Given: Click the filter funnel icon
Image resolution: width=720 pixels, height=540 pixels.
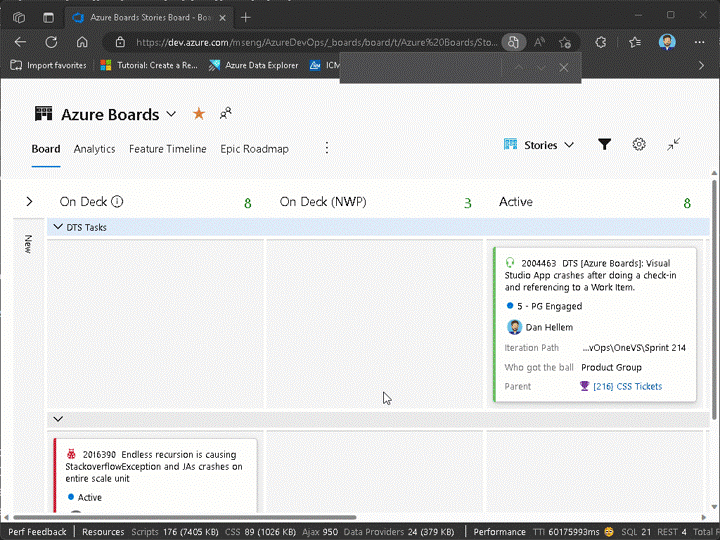Looking at the screenshot, I should coord(604,145).
